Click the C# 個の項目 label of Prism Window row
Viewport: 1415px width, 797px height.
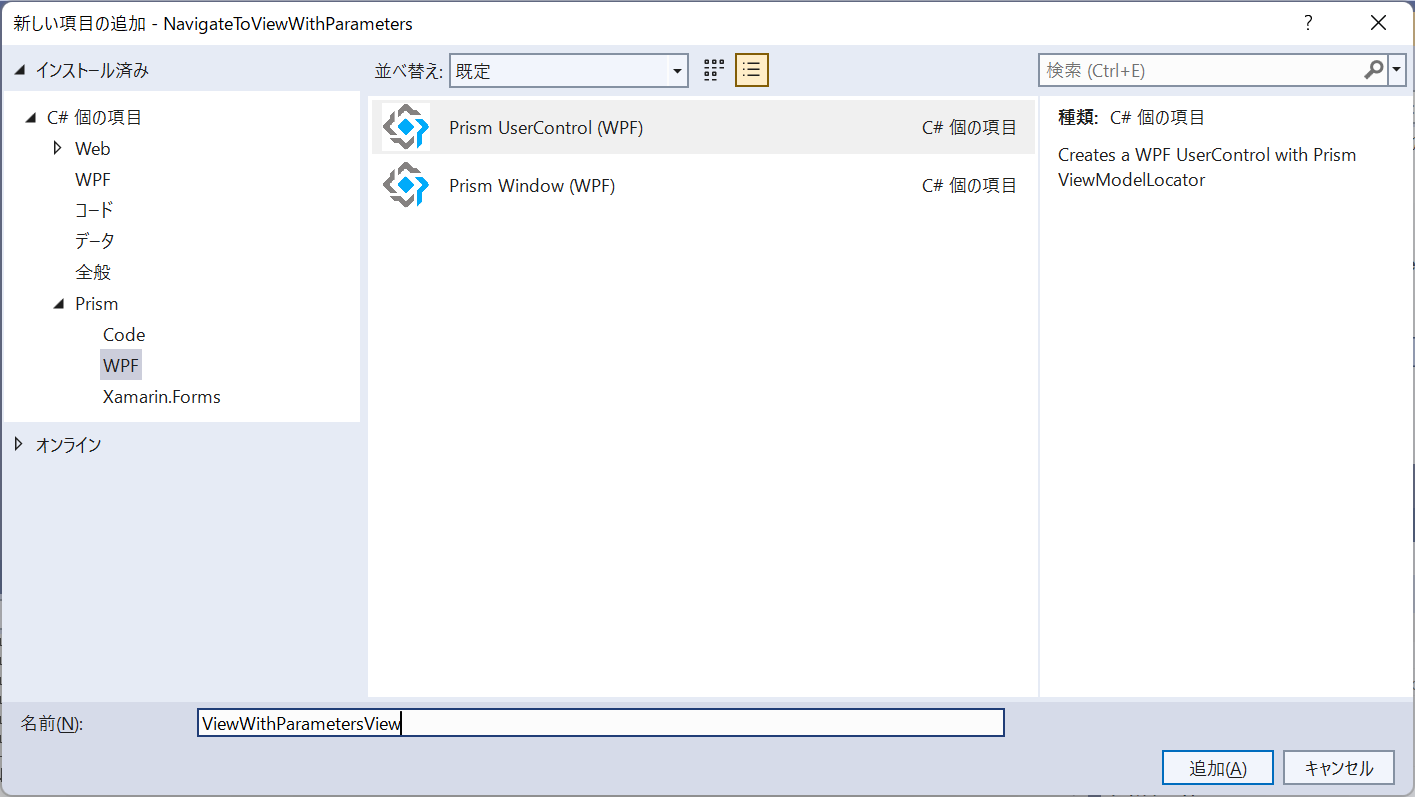(x=969, y=185)
